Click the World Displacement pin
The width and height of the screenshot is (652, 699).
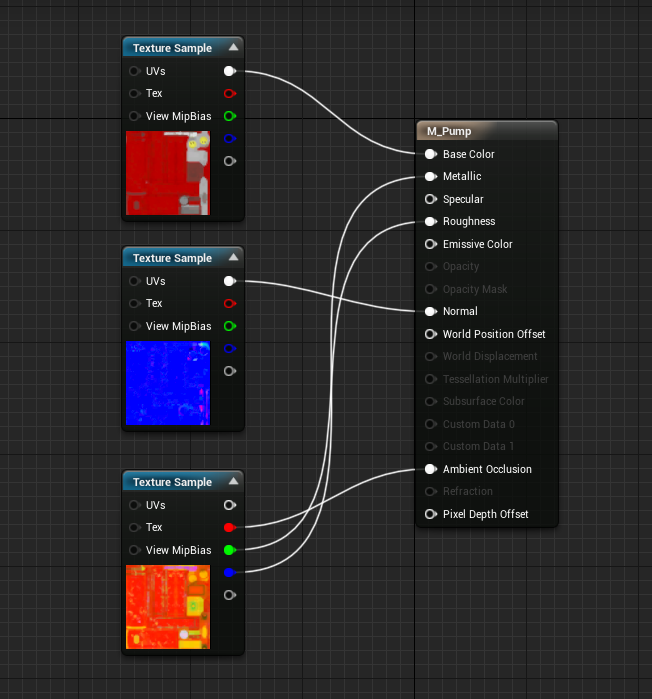[x=431, y=357]
